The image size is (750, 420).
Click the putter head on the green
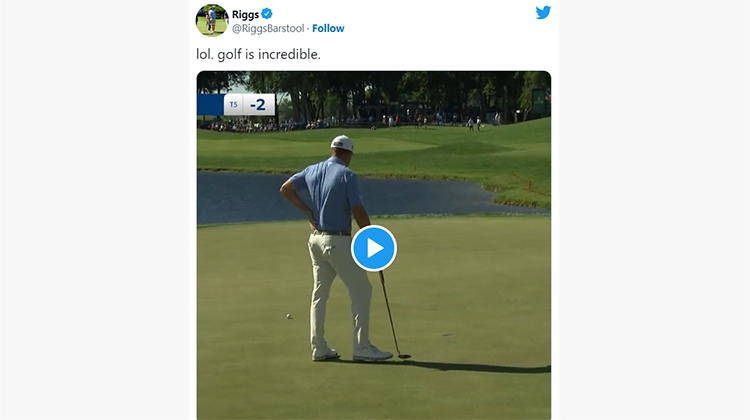click(x=404, y=356)
